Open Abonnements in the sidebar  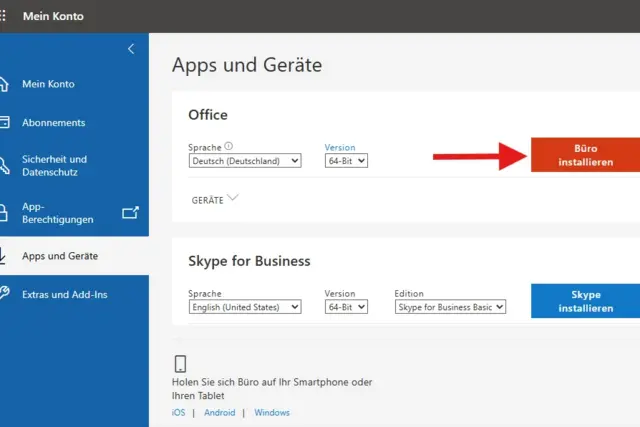coord(53,122)
